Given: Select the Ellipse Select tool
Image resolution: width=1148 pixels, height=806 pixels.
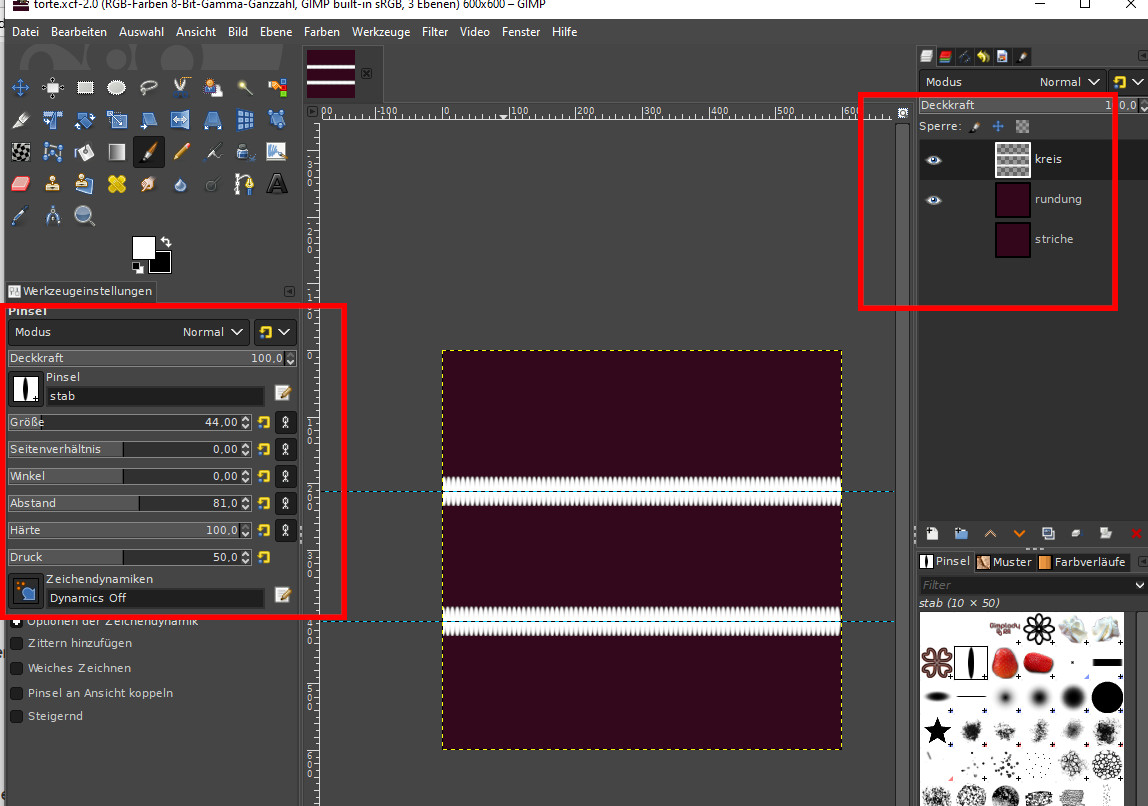Looking at the screenshot, I should [x=116, y=88].
